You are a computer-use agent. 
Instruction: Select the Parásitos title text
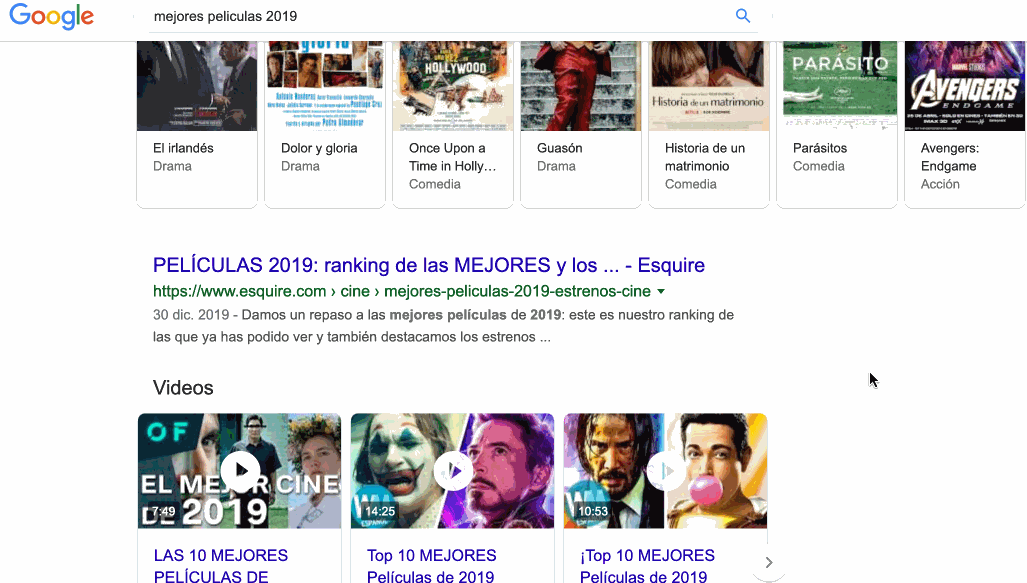click(820, 148)
